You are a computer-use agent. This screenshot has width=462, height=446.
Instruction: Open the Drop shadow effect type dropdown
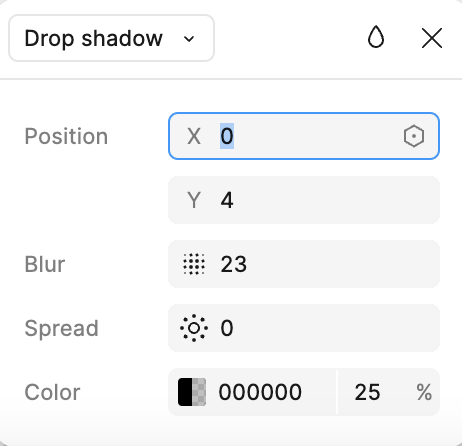coord(111,38)
